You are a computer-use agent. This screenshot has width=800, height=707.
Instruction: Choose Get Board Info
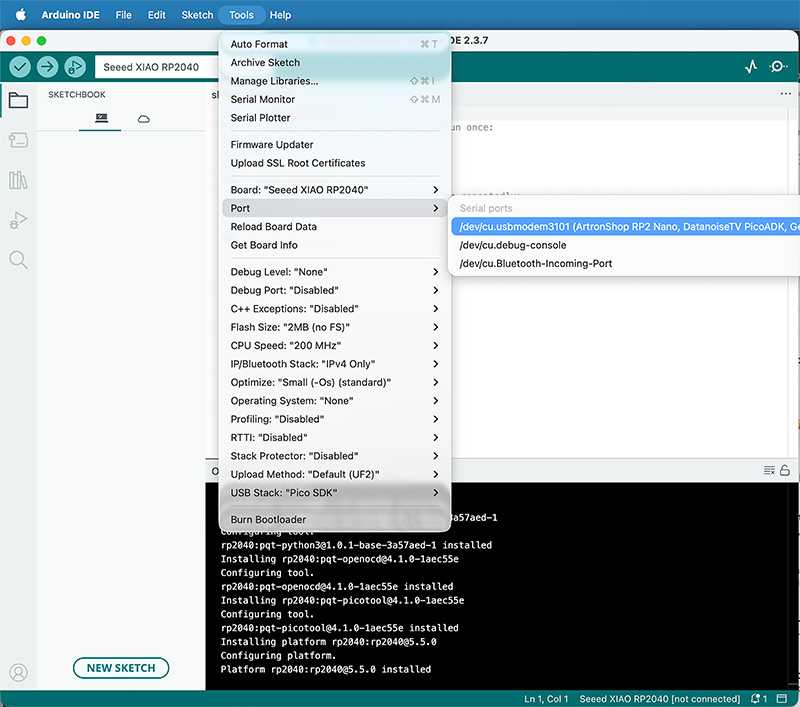335,245
